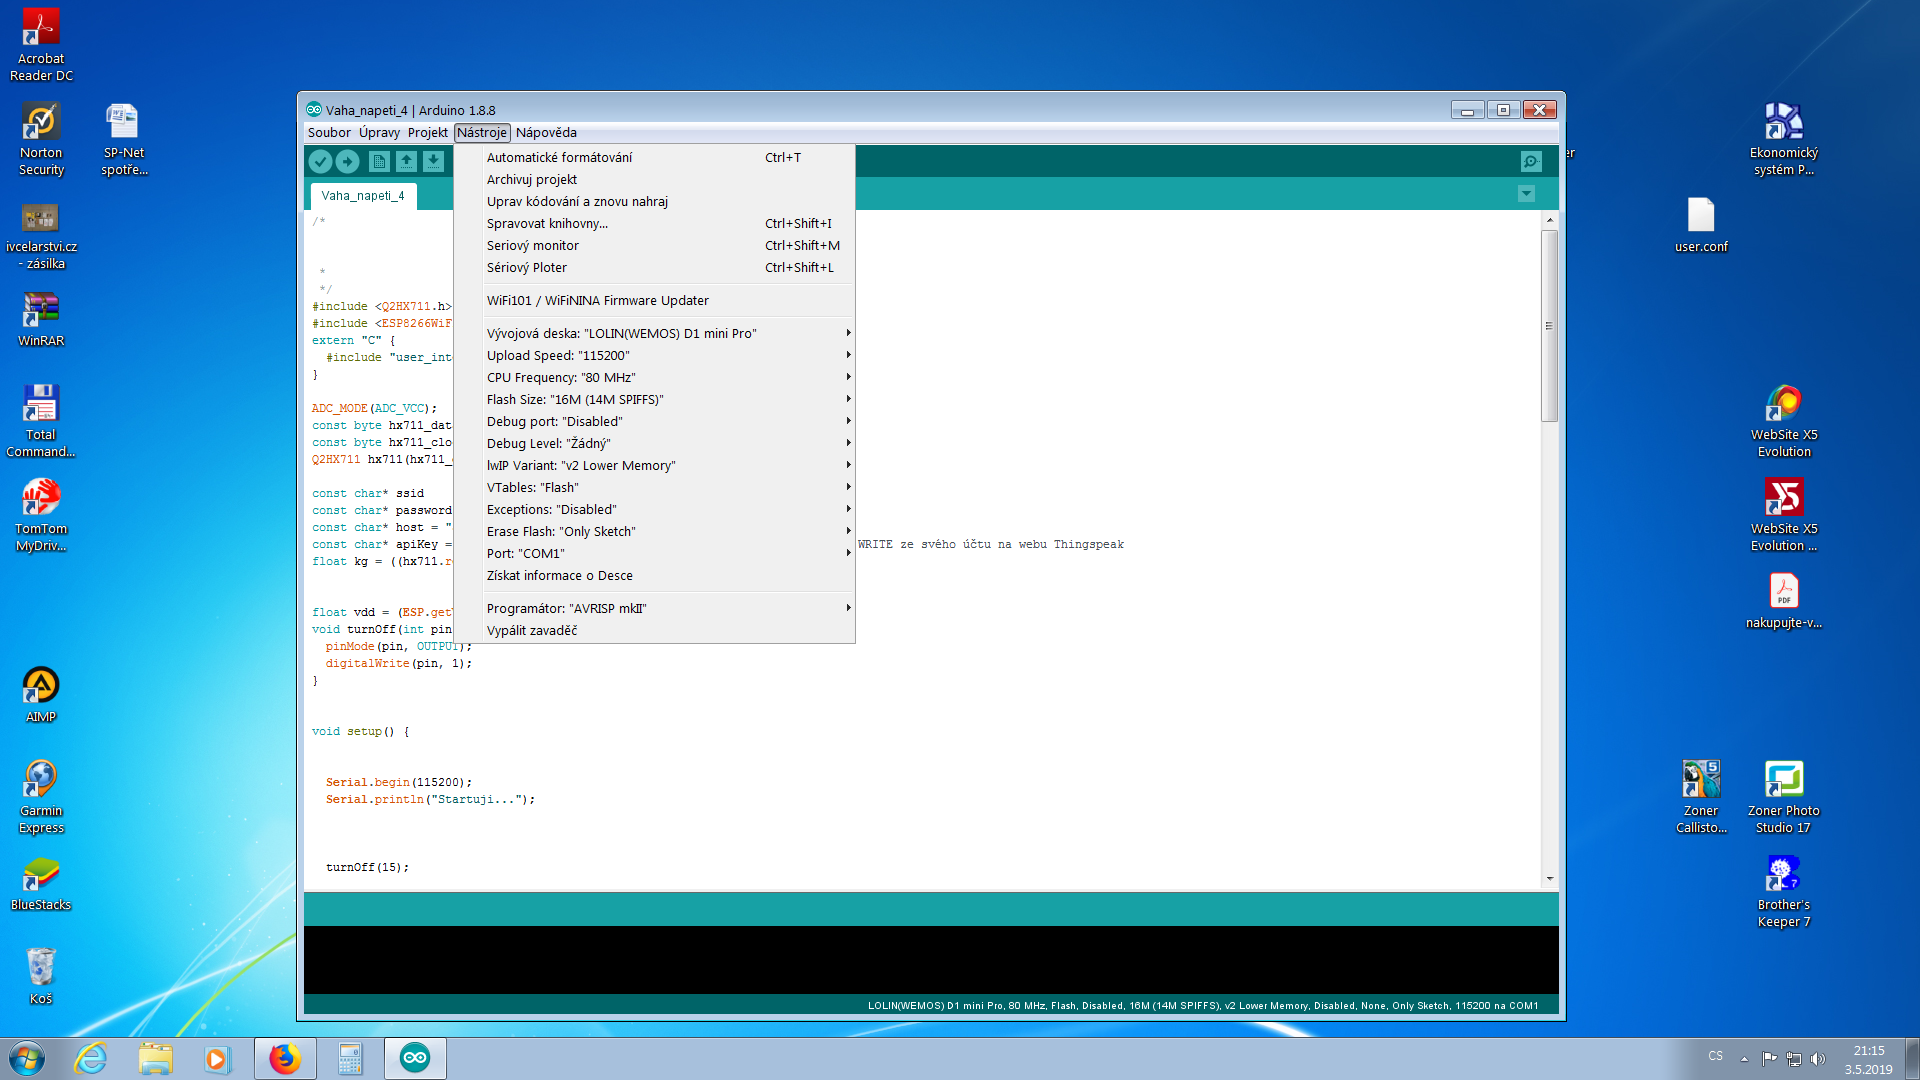Save the sketch using the Save icon

433,161
